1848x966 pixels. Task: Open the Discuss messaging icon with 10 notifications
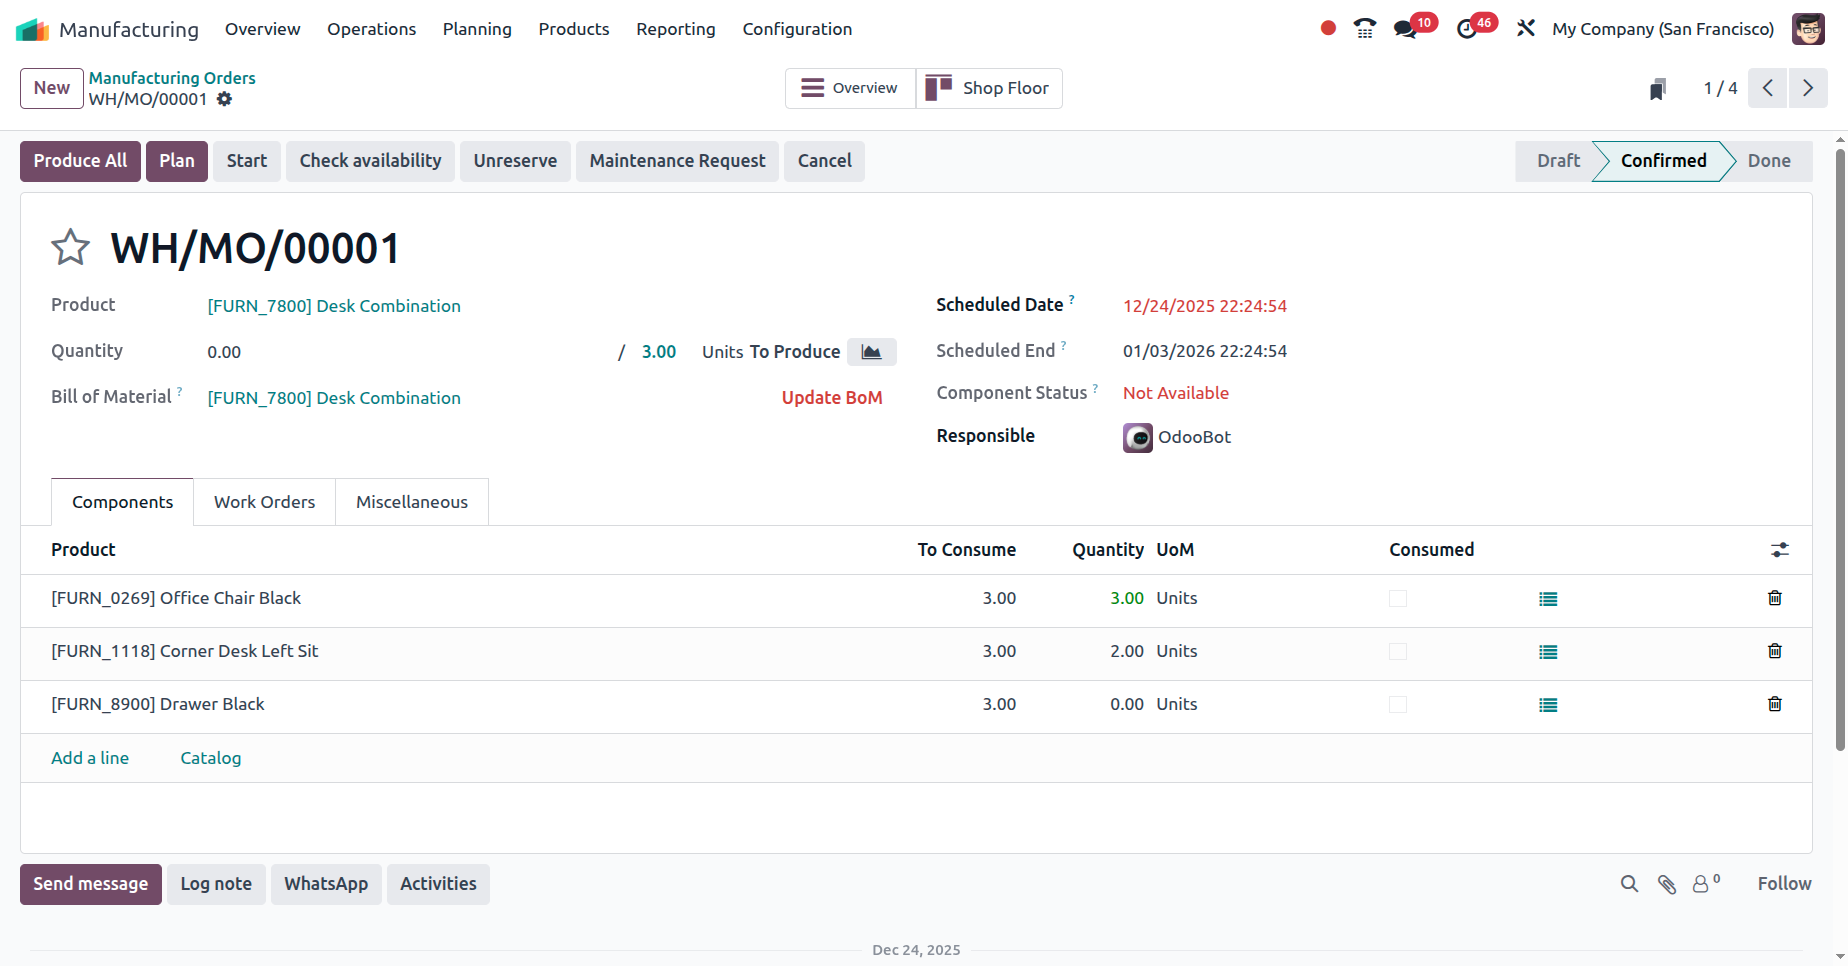click(x=1405, y=29)
